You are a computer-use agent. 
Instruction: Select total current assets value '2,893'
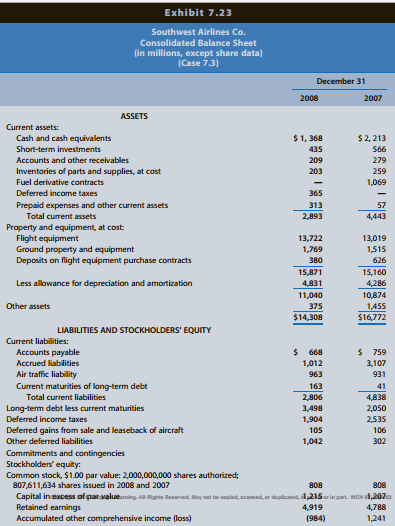click(x=312, y=216)
